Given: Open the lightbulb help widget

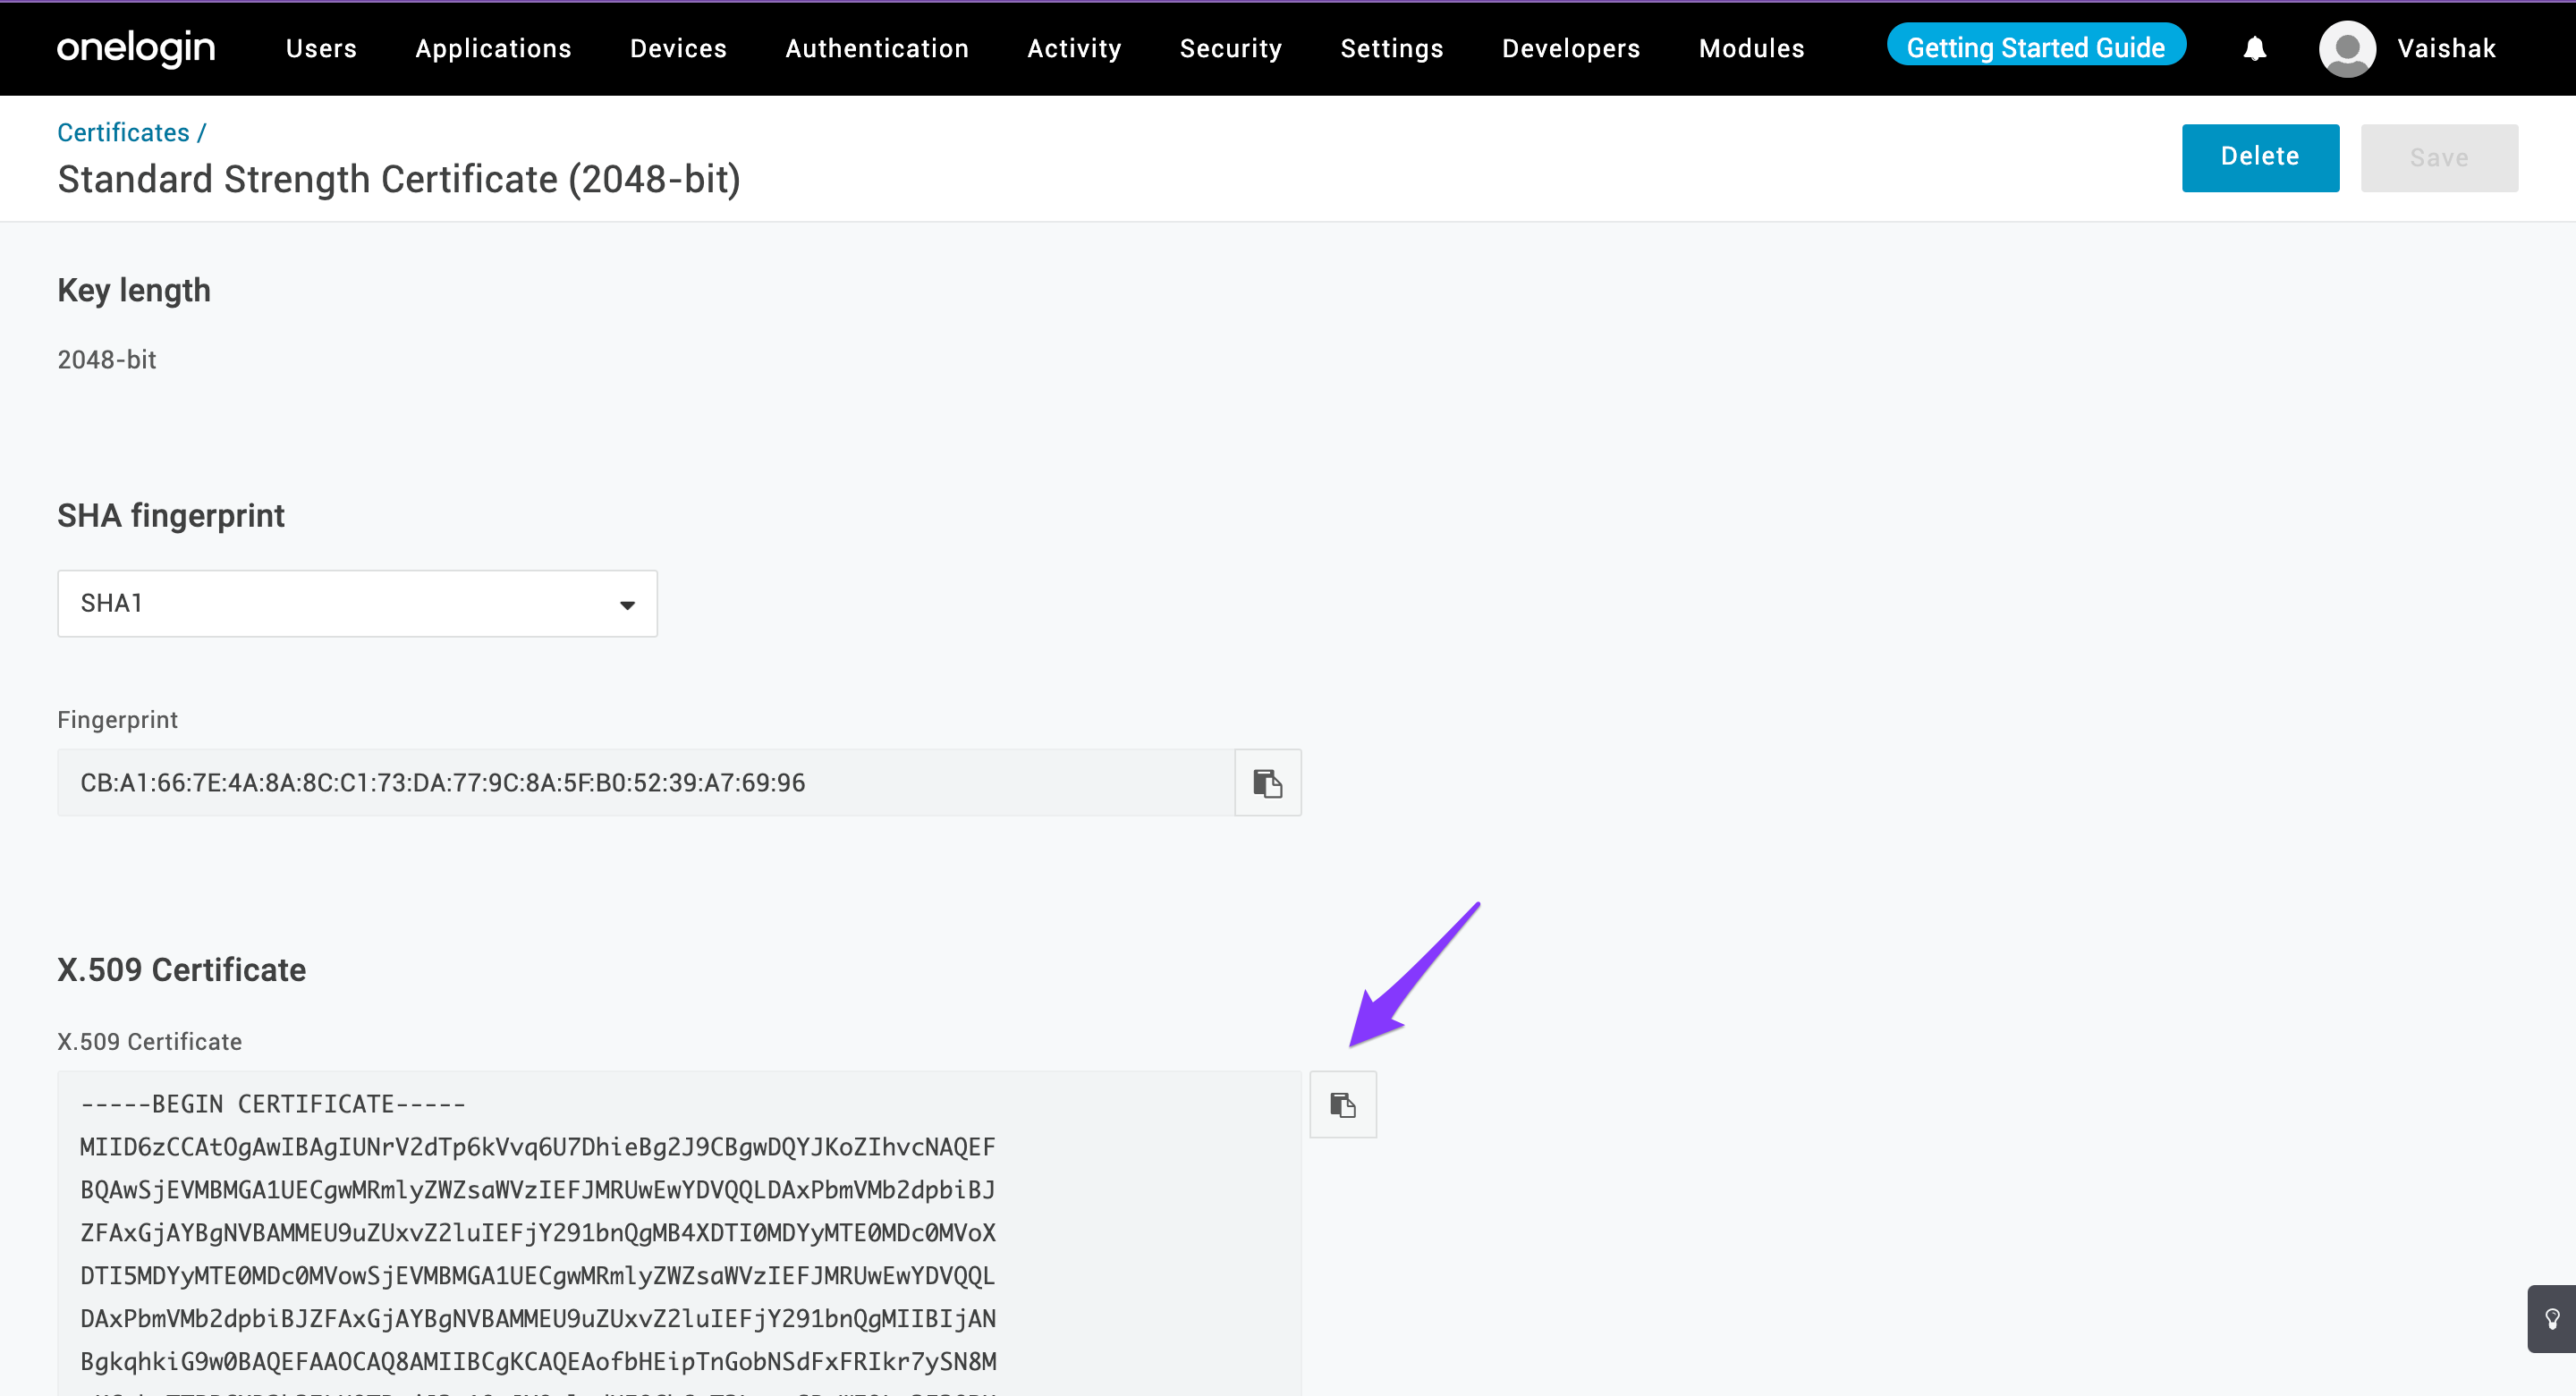Looking at the screenshot, I should coord(2551,1318).
